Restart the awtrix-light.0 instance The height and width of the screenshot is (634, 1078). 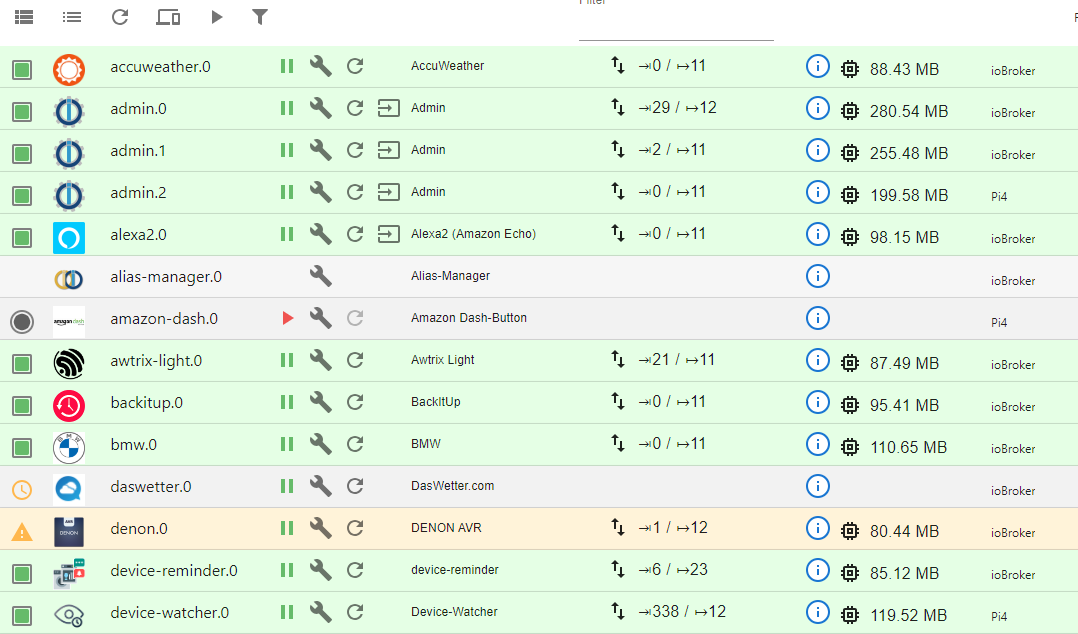click(355, 360)
